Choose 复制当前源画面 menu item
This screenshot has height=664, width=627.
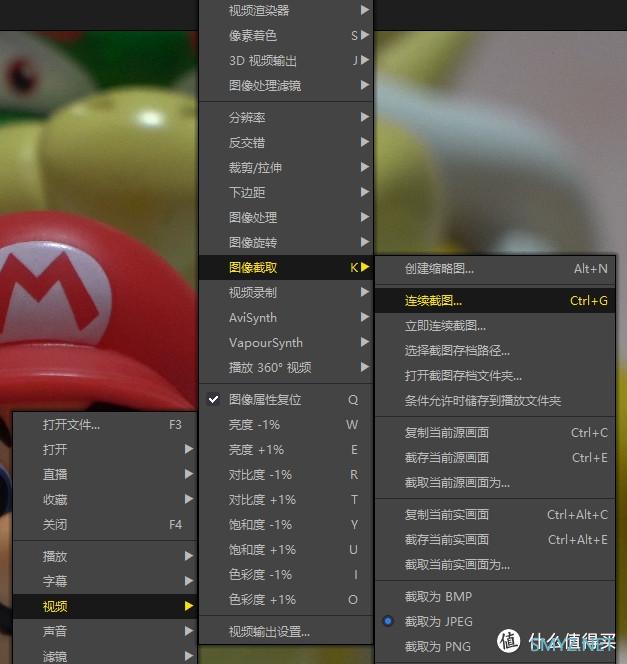pos(447,433)
